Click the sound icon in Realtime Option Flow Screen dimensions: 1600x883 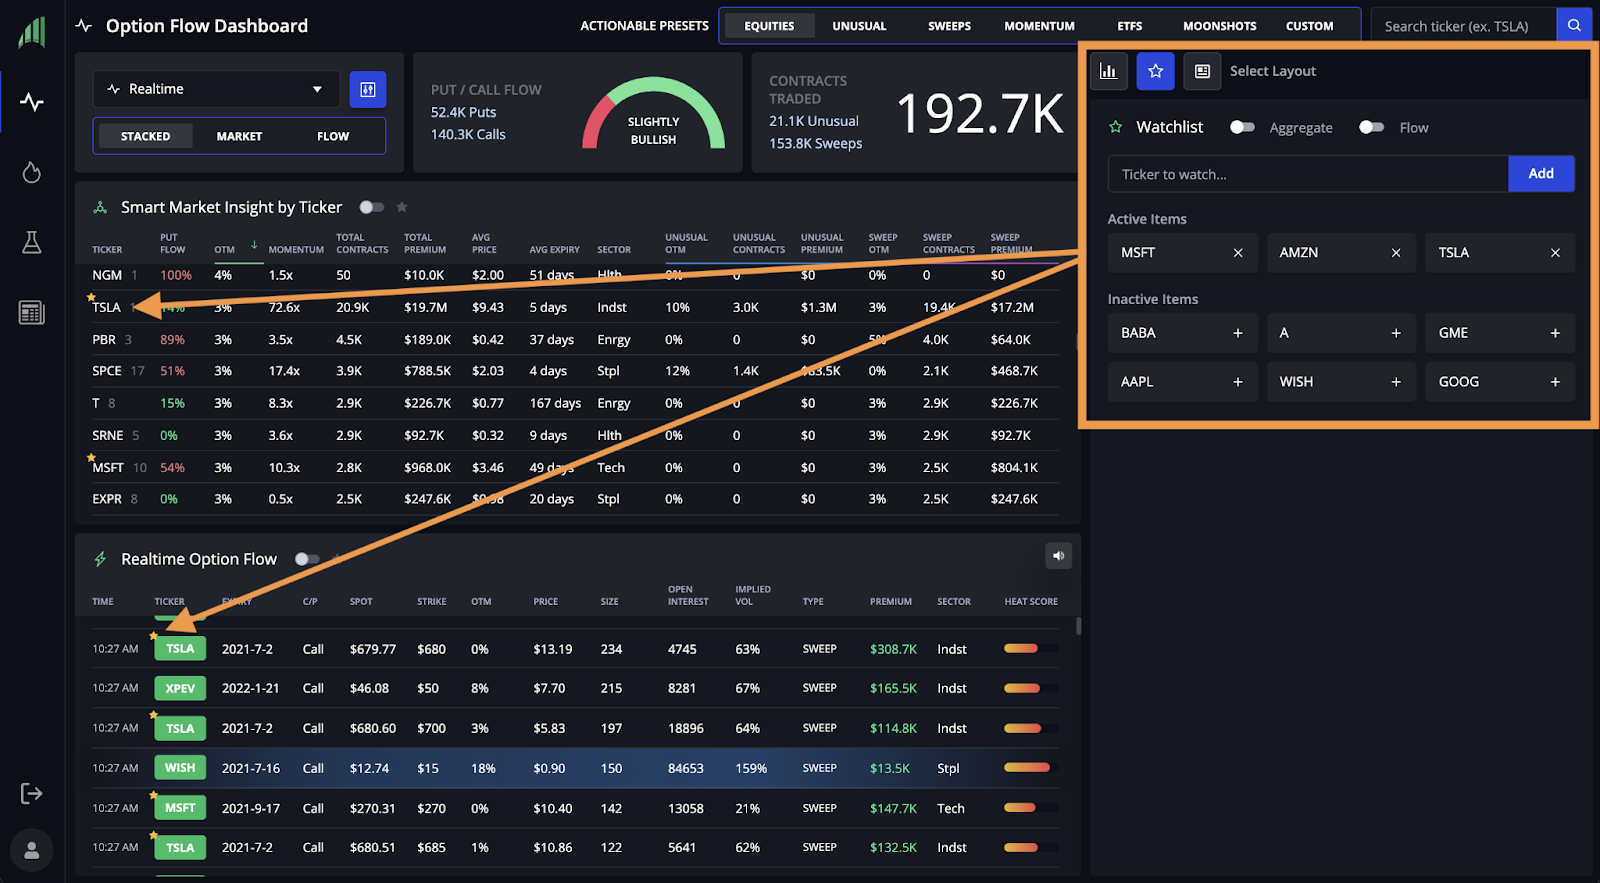click(x=1058, y=556)
